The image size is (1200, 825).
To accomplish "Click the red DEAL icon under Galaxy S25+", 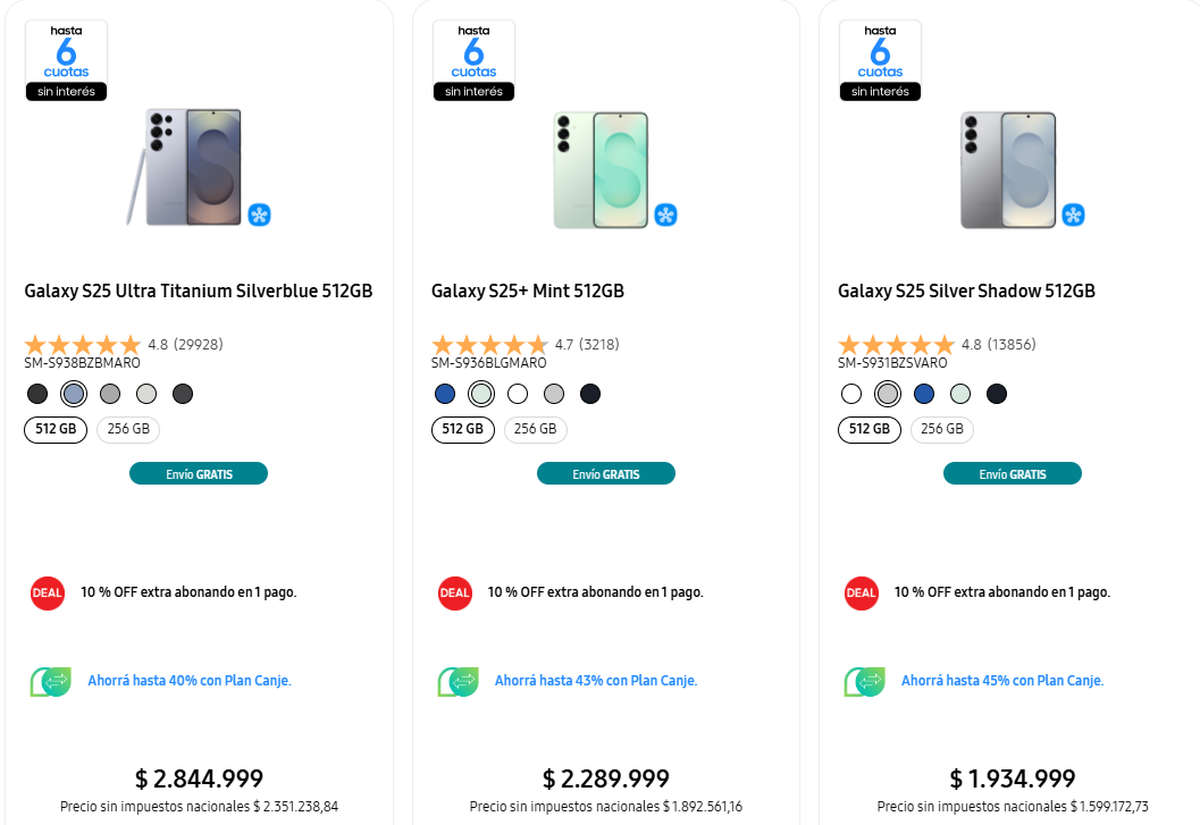I will [x=454, y=592].
